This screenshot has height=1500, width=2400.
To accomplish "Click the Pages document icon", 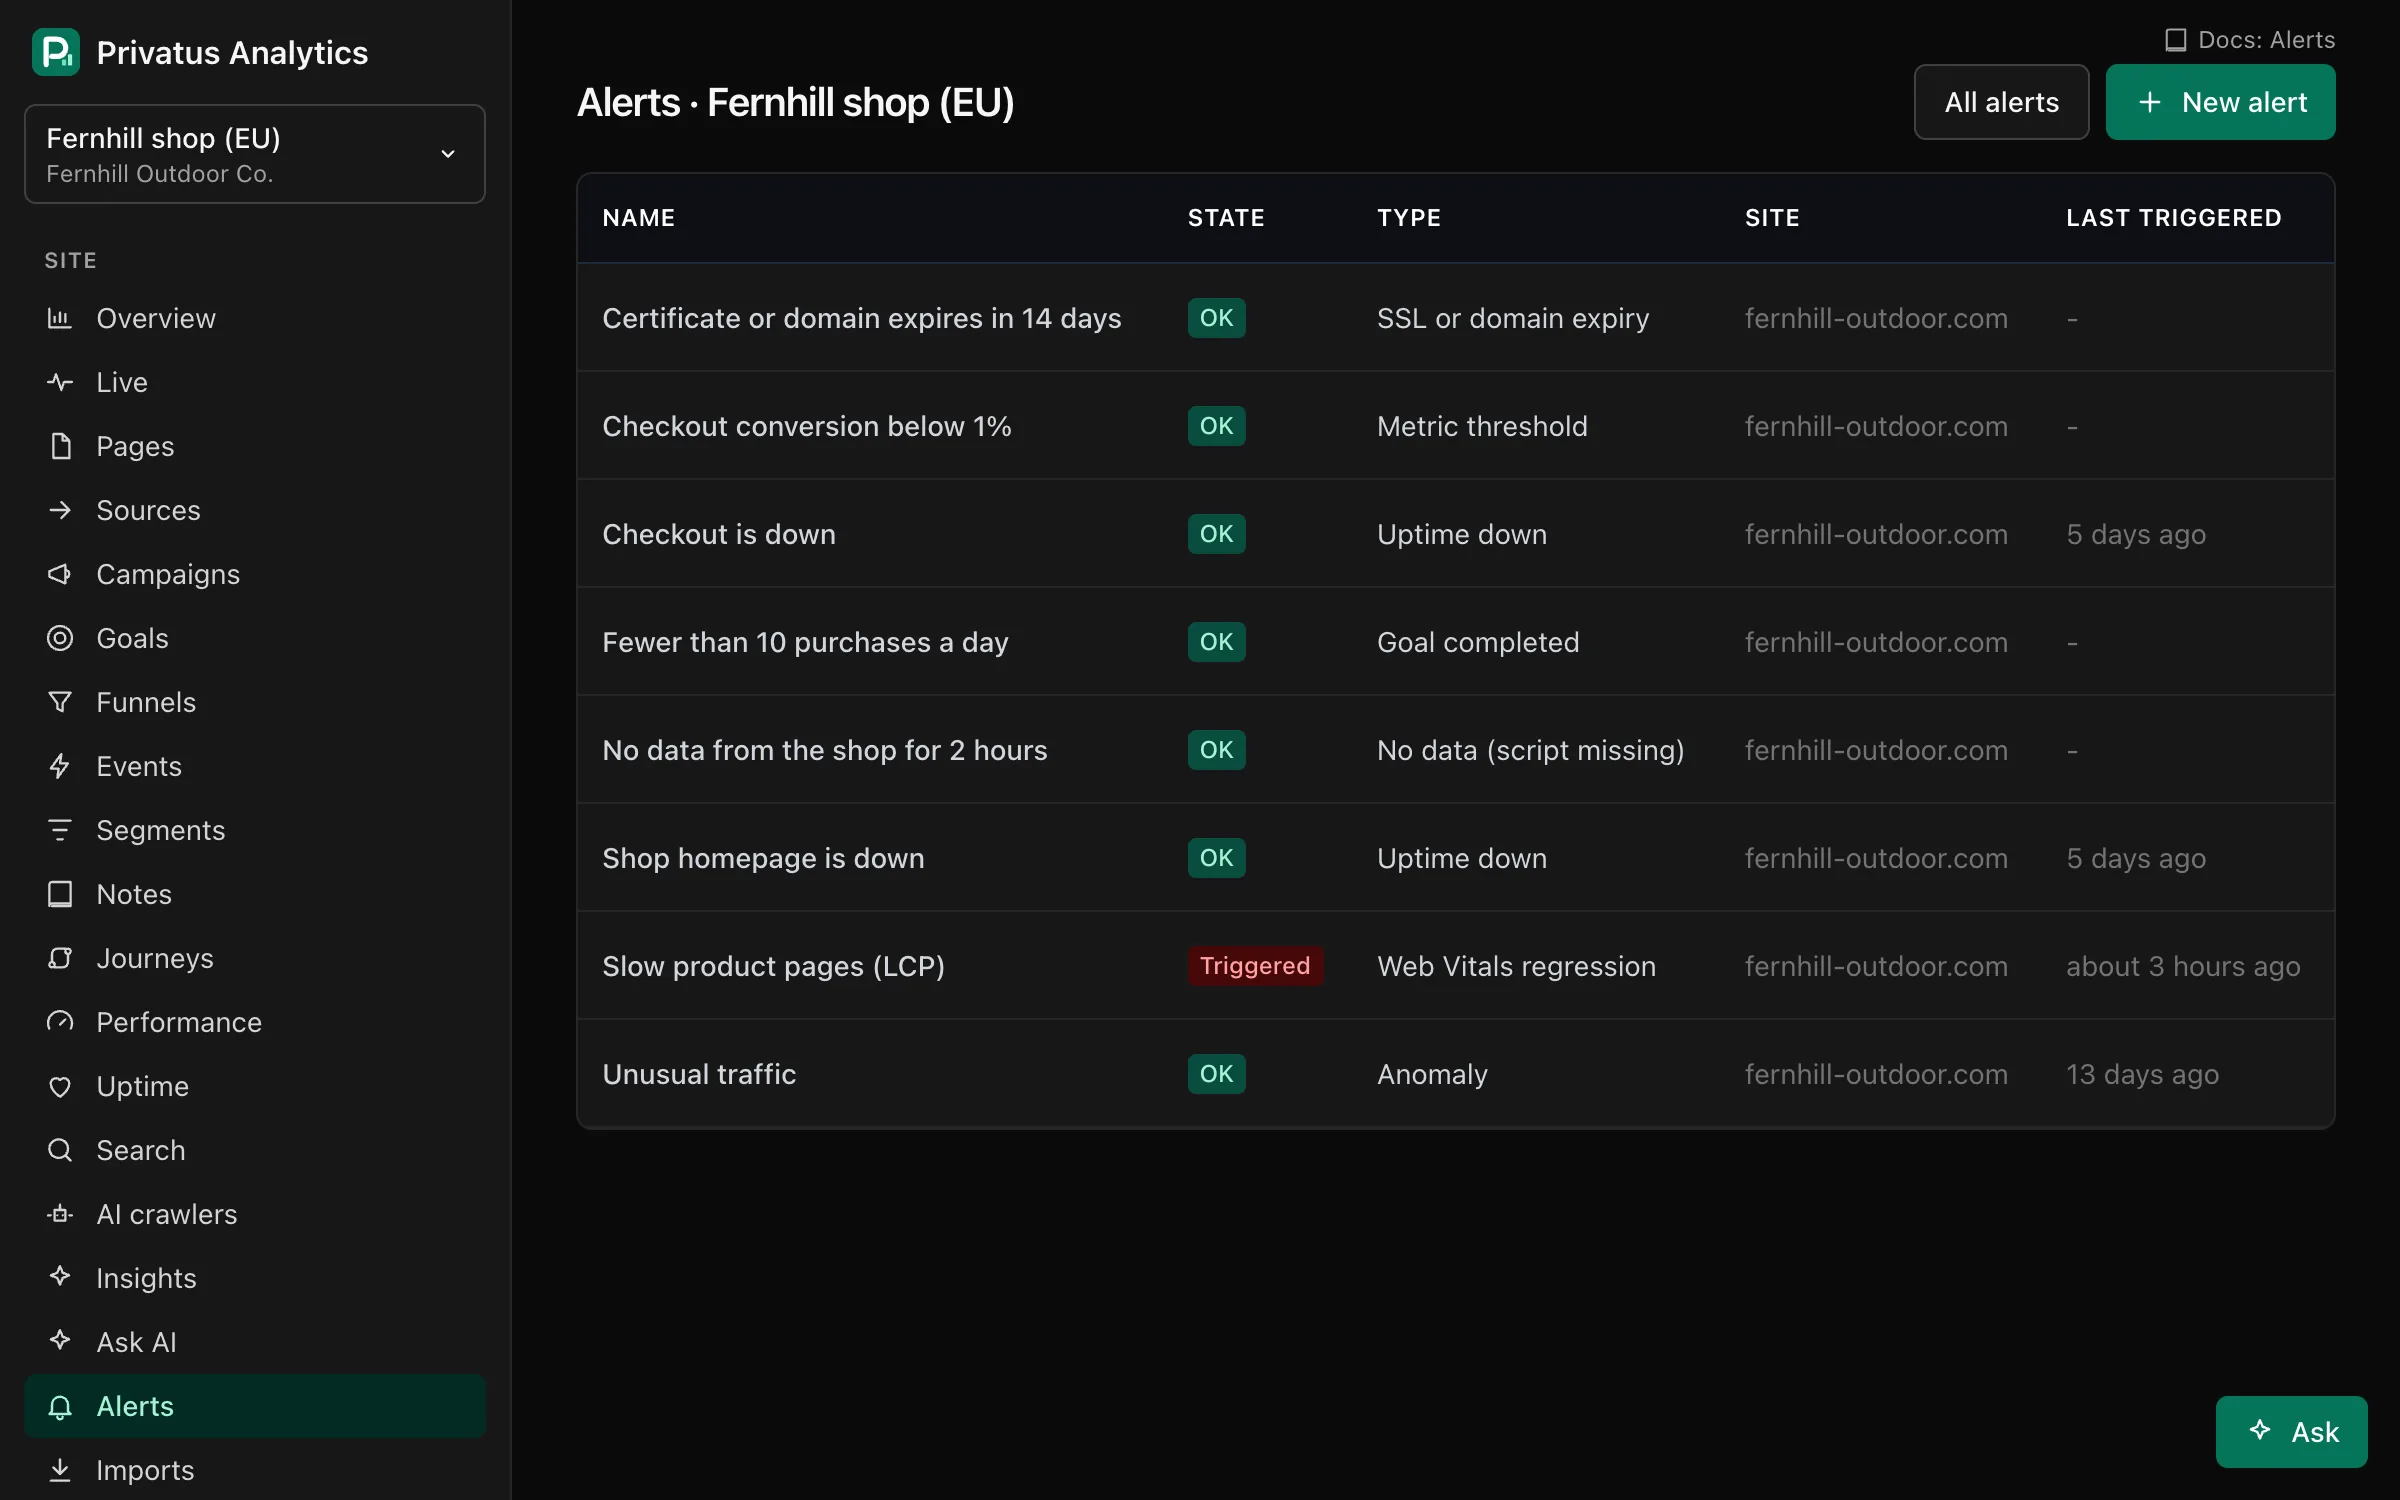I will (60, 446).
